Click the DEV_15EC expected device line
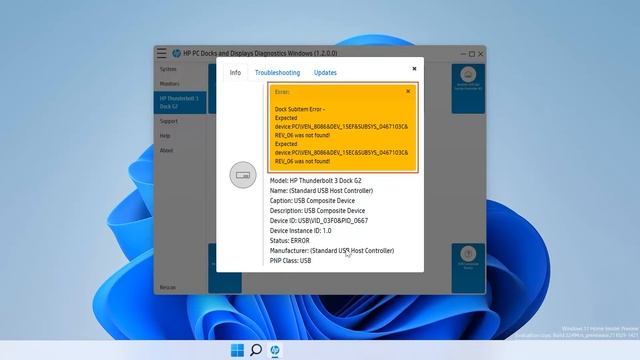Image resolution: width=640 pixels, height=360 pixels. (341, 153)
